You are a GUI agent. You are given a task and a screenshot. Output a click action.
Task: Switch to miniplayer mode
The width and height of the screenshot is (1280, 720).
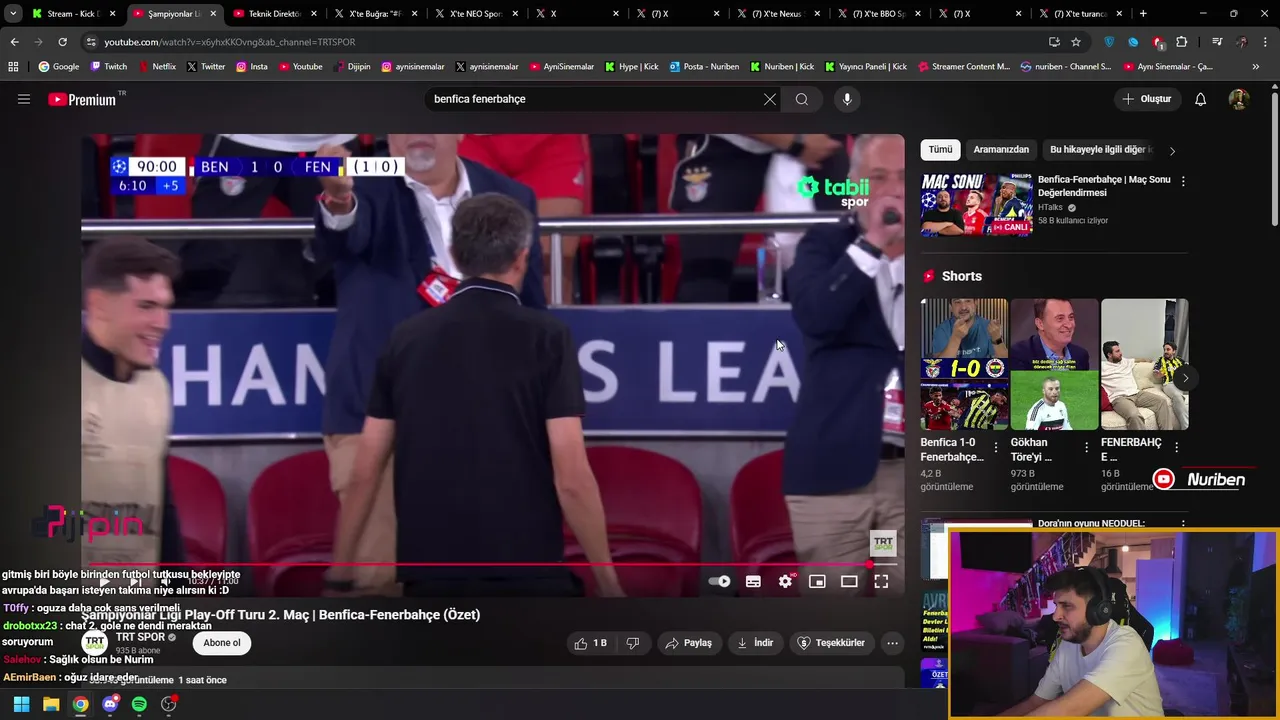pyautogui.click(x=817, y=581)
